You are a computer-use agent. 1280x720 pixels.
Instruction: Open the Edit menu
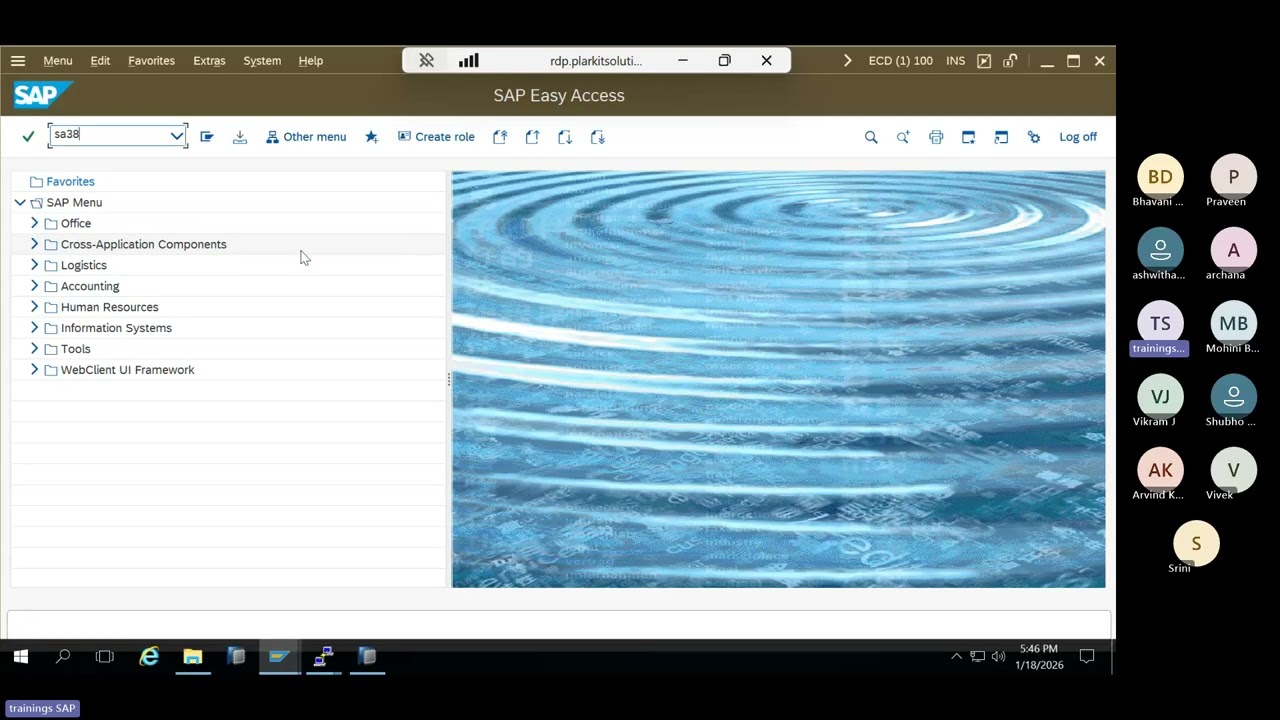pos(100,61)
